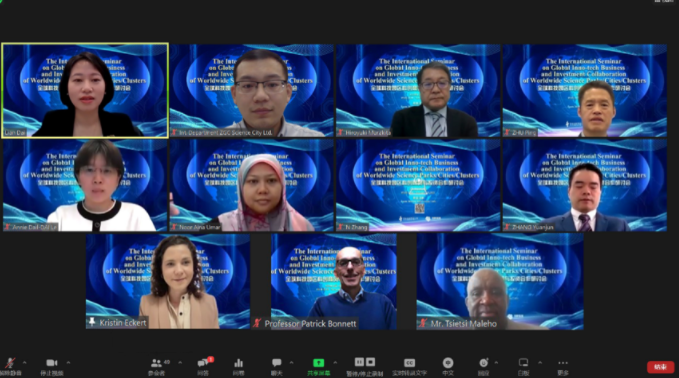This screenshot has height=378, width=679.
Task: Open the language interpretation icon
Action: (448, 363)
